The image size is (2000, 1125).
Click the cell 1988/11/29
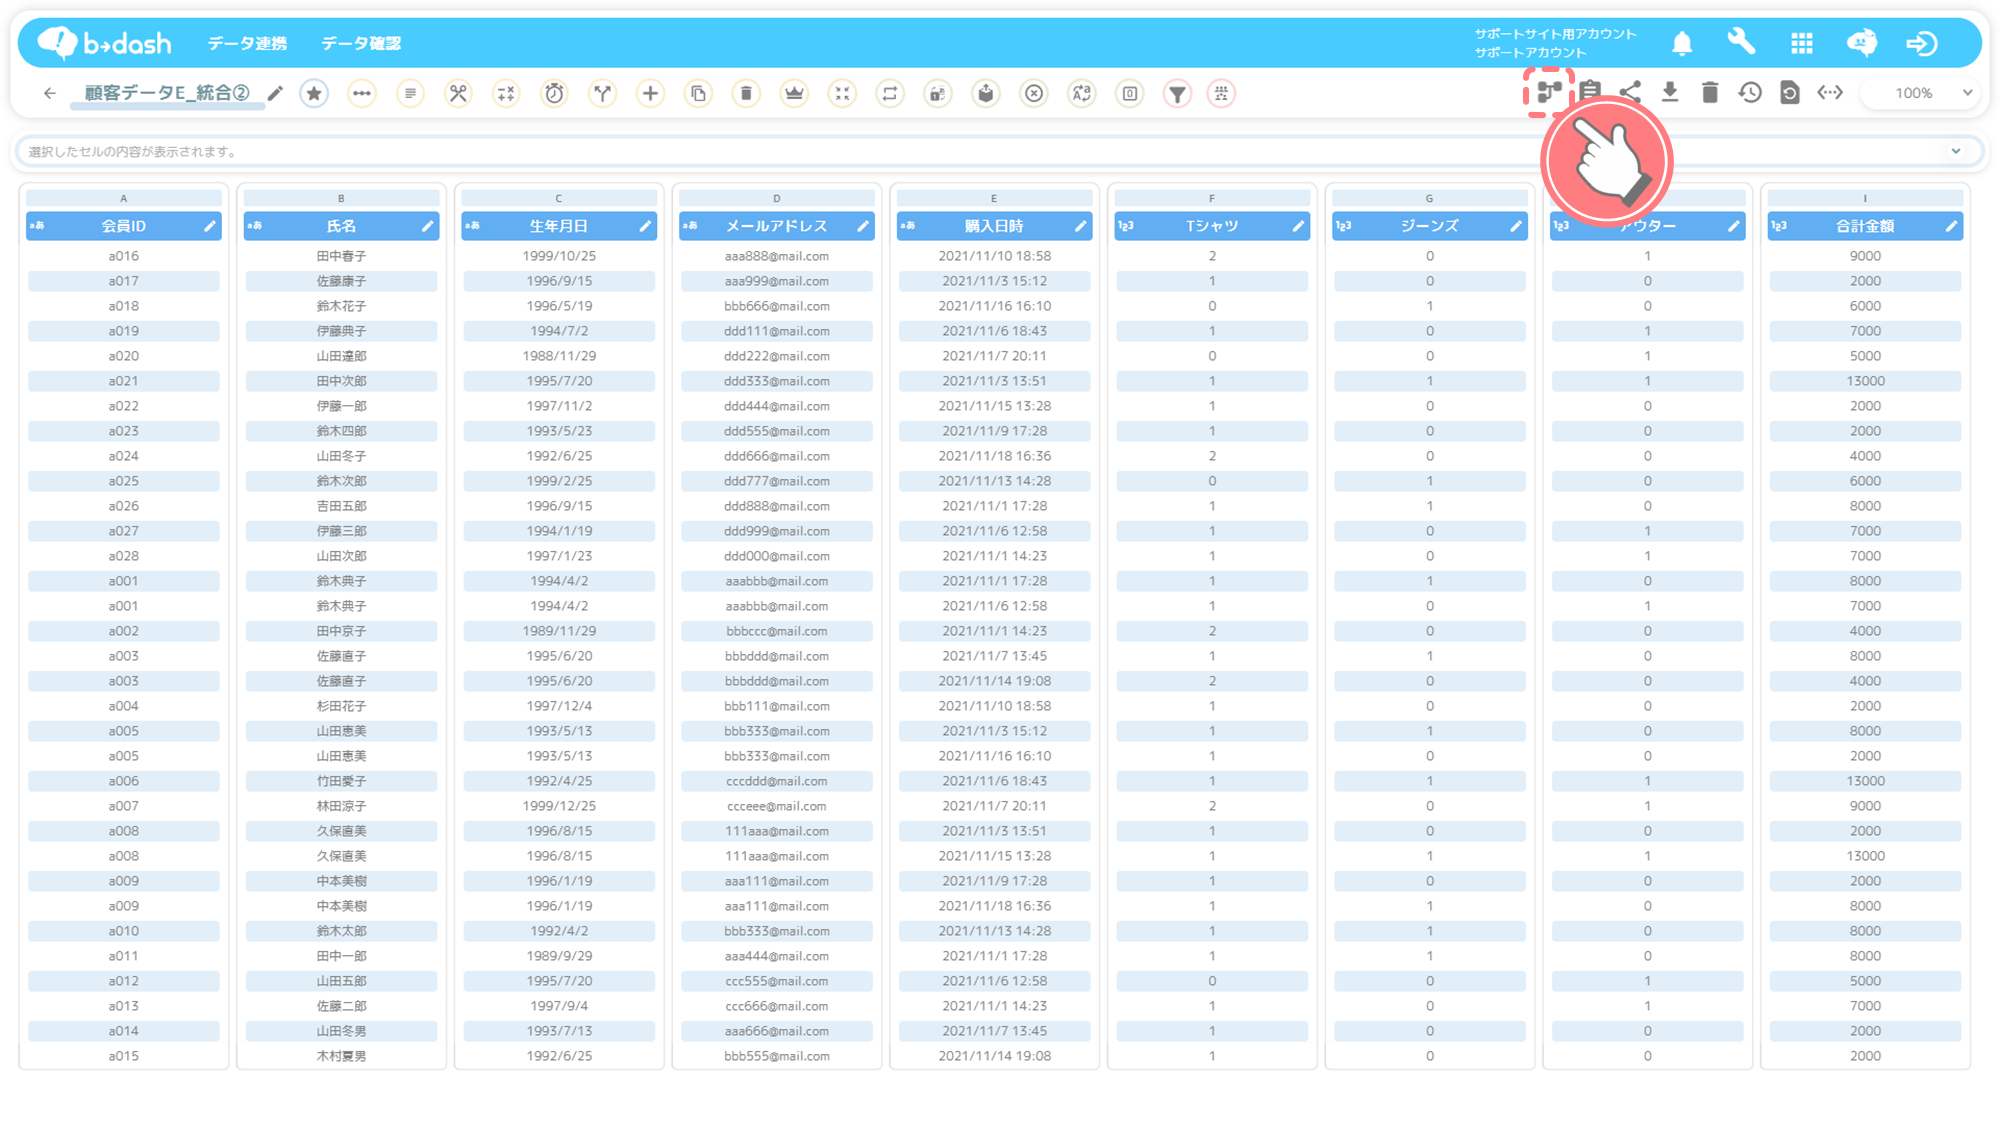point(559,356)
